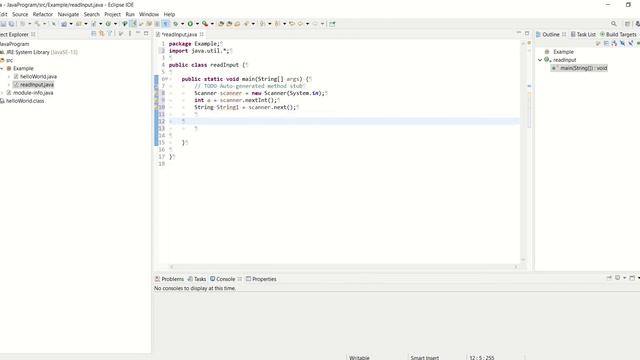This screenshot has width=640, height=360.
Task: Open the Search magnifier at top right of toolbar
Action: point(614,24)
